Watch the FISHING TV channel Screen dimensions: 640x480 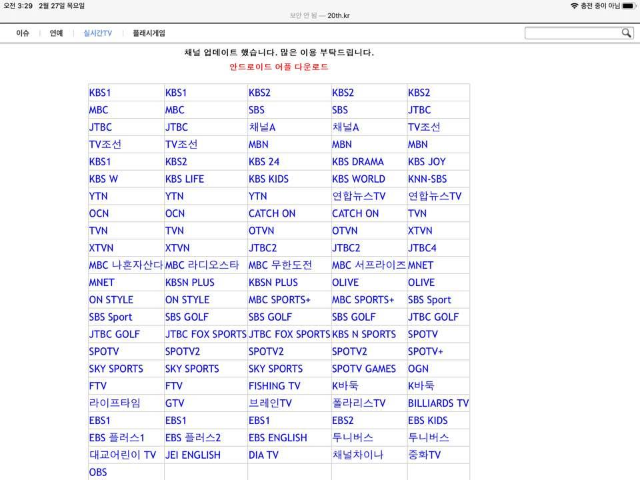pyautogui.click(x=274, y=386)
